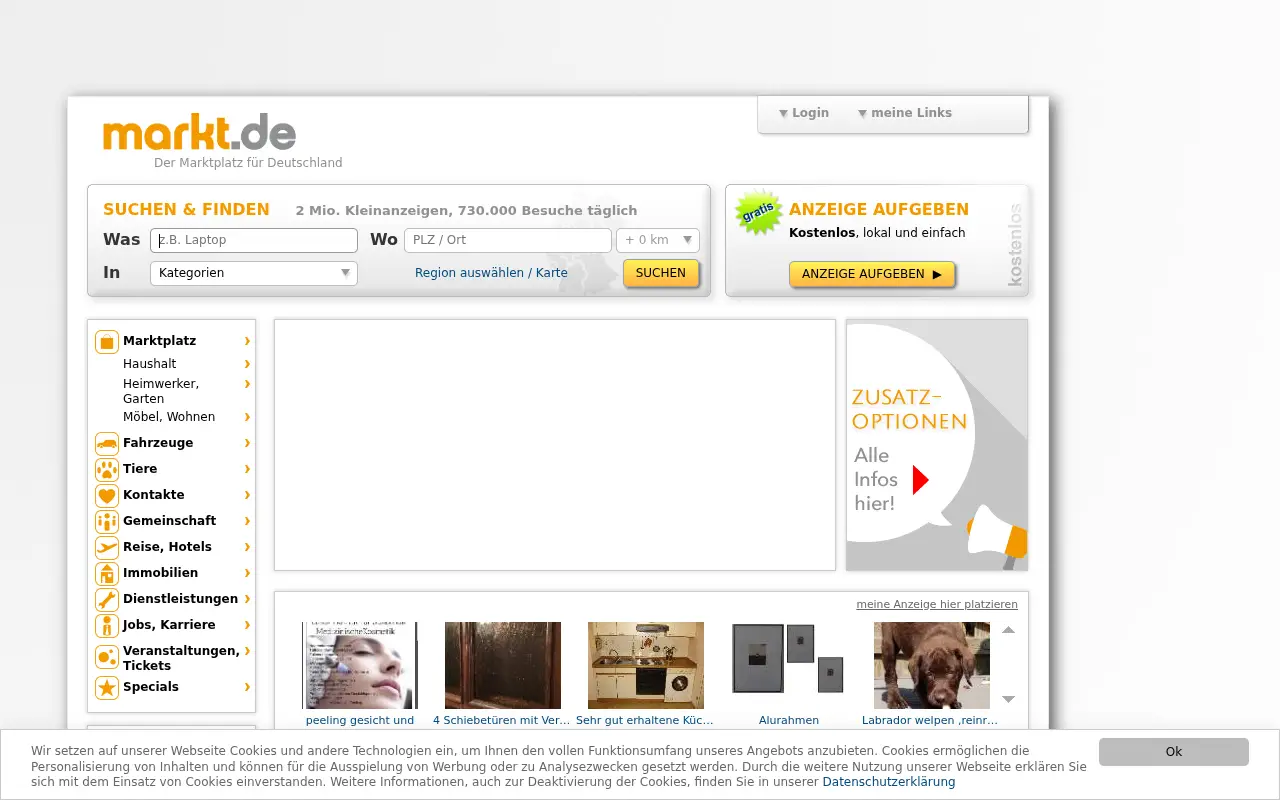Viewport: 1280px width, 800px height.
Task: Open the Heimwerker, Garten subcategory
Action: pos(161,391)
